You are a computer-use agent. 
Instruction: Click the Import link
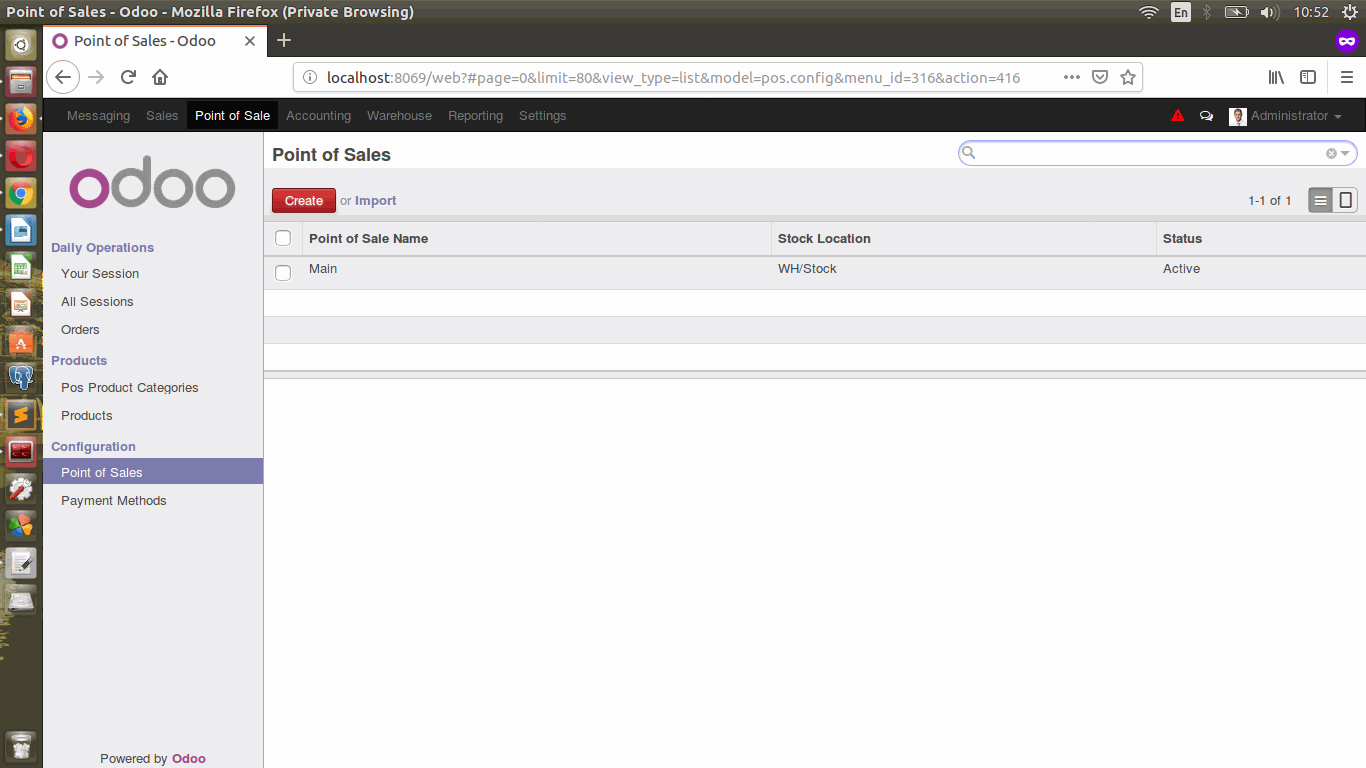coord(376,201)
